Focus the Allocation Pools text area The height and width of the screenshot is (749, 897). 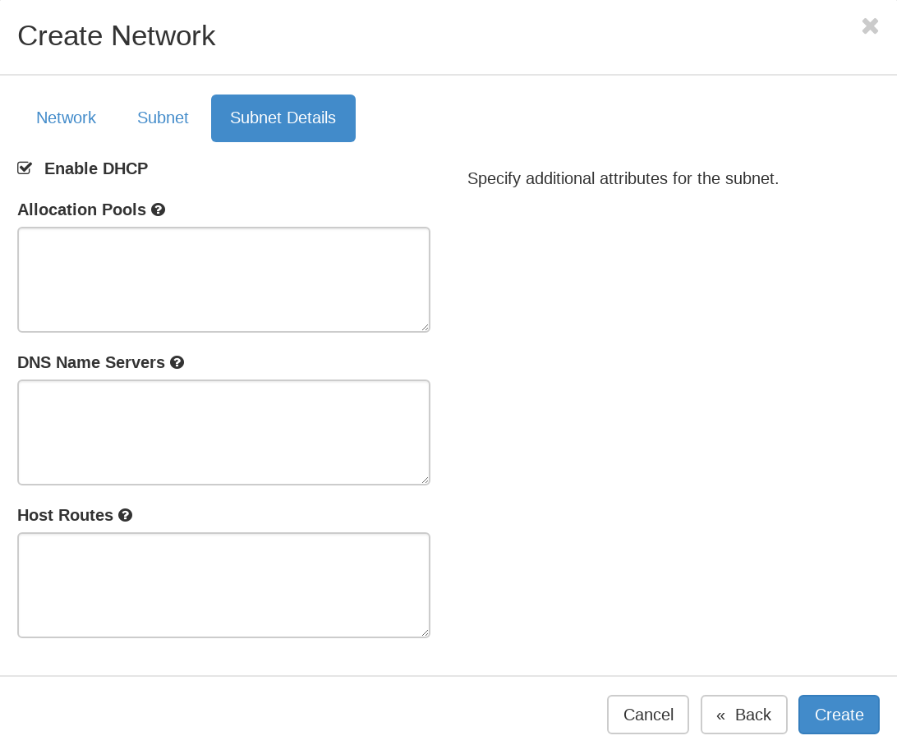pos(223,279)
